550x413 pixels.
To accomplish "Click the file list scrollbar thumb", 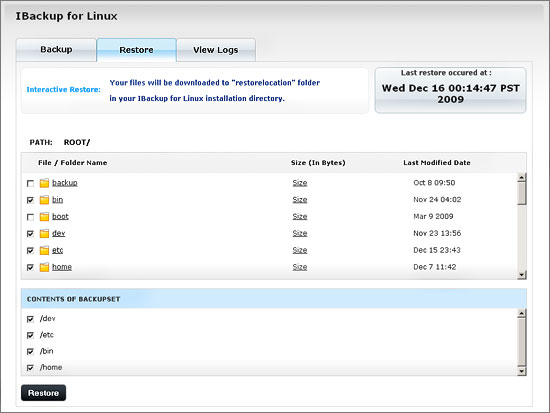I will (x=522, y=193).
